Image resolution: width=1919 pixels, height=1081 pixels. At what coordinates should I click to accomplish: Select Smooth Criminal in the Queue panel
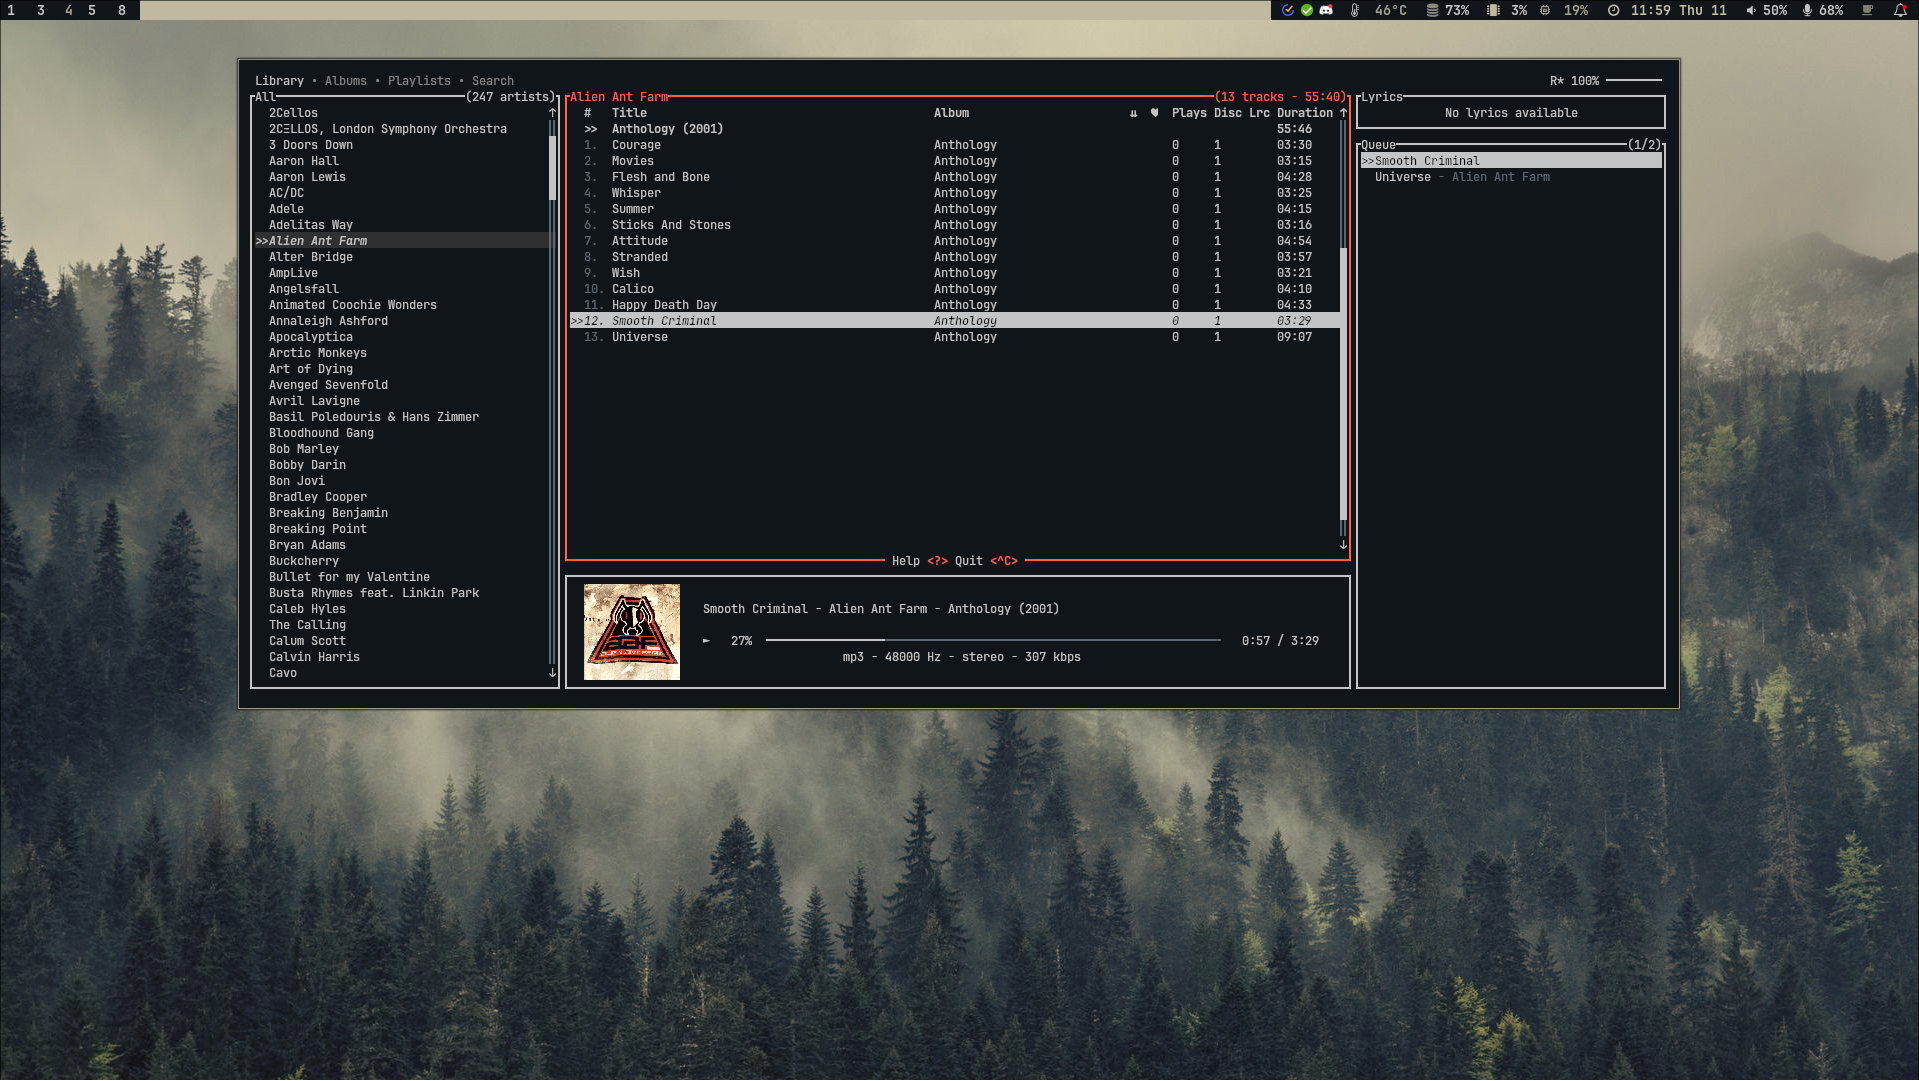1511,161
